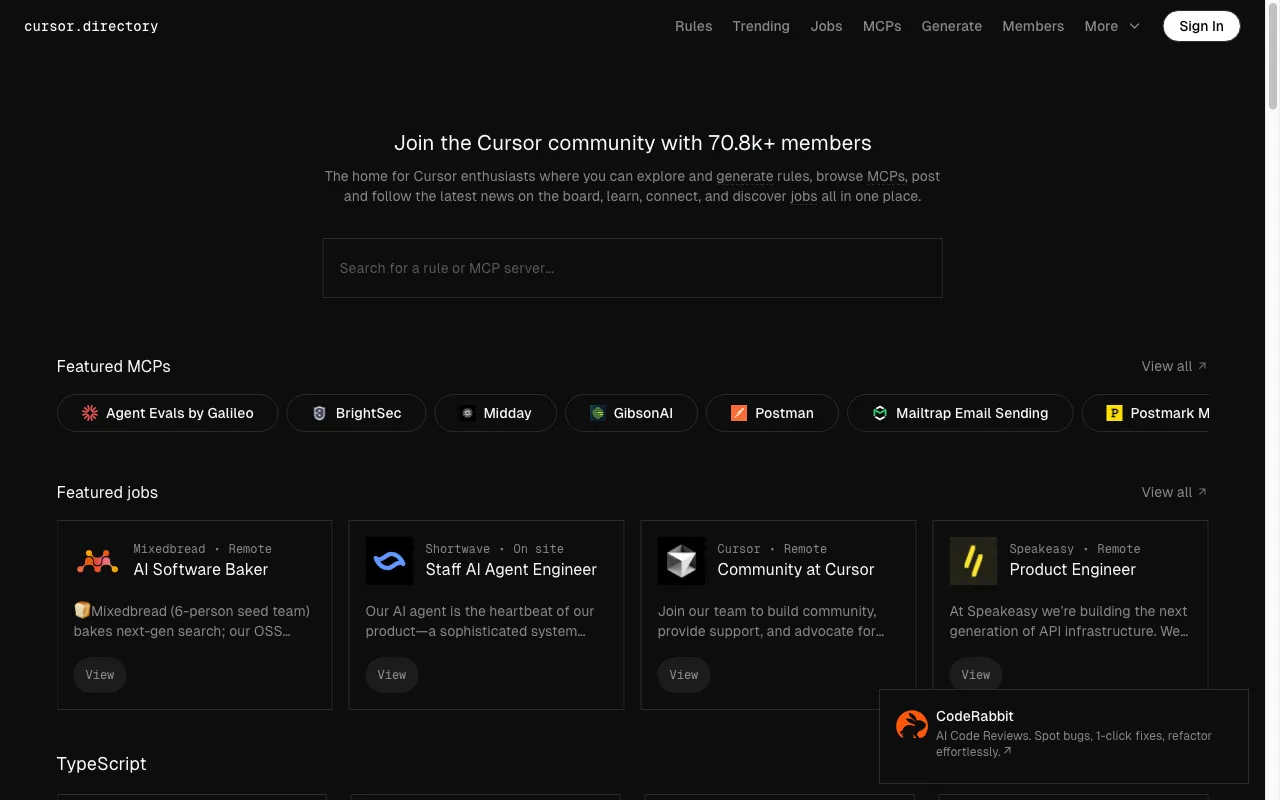Click the TypeScript section heading
1280x800 pixels.
101,764
